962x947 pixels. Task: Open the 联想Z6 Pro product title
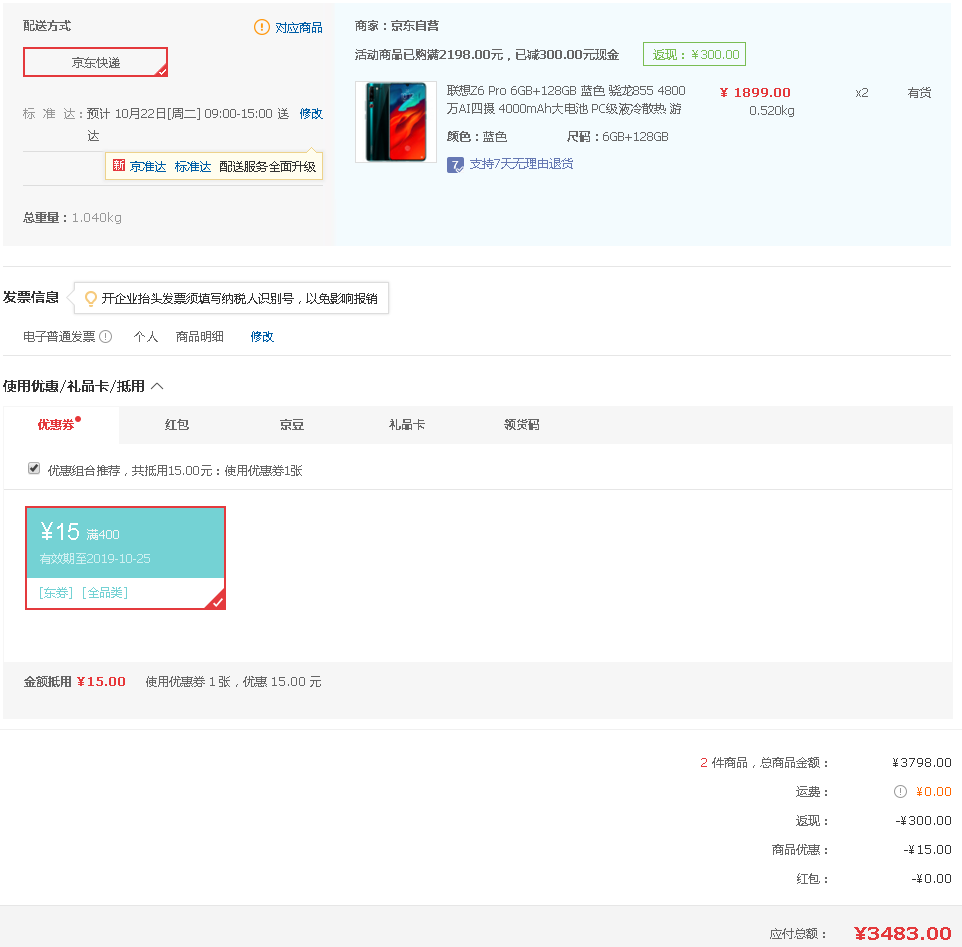pyautogui.click(x=566, y=99)
